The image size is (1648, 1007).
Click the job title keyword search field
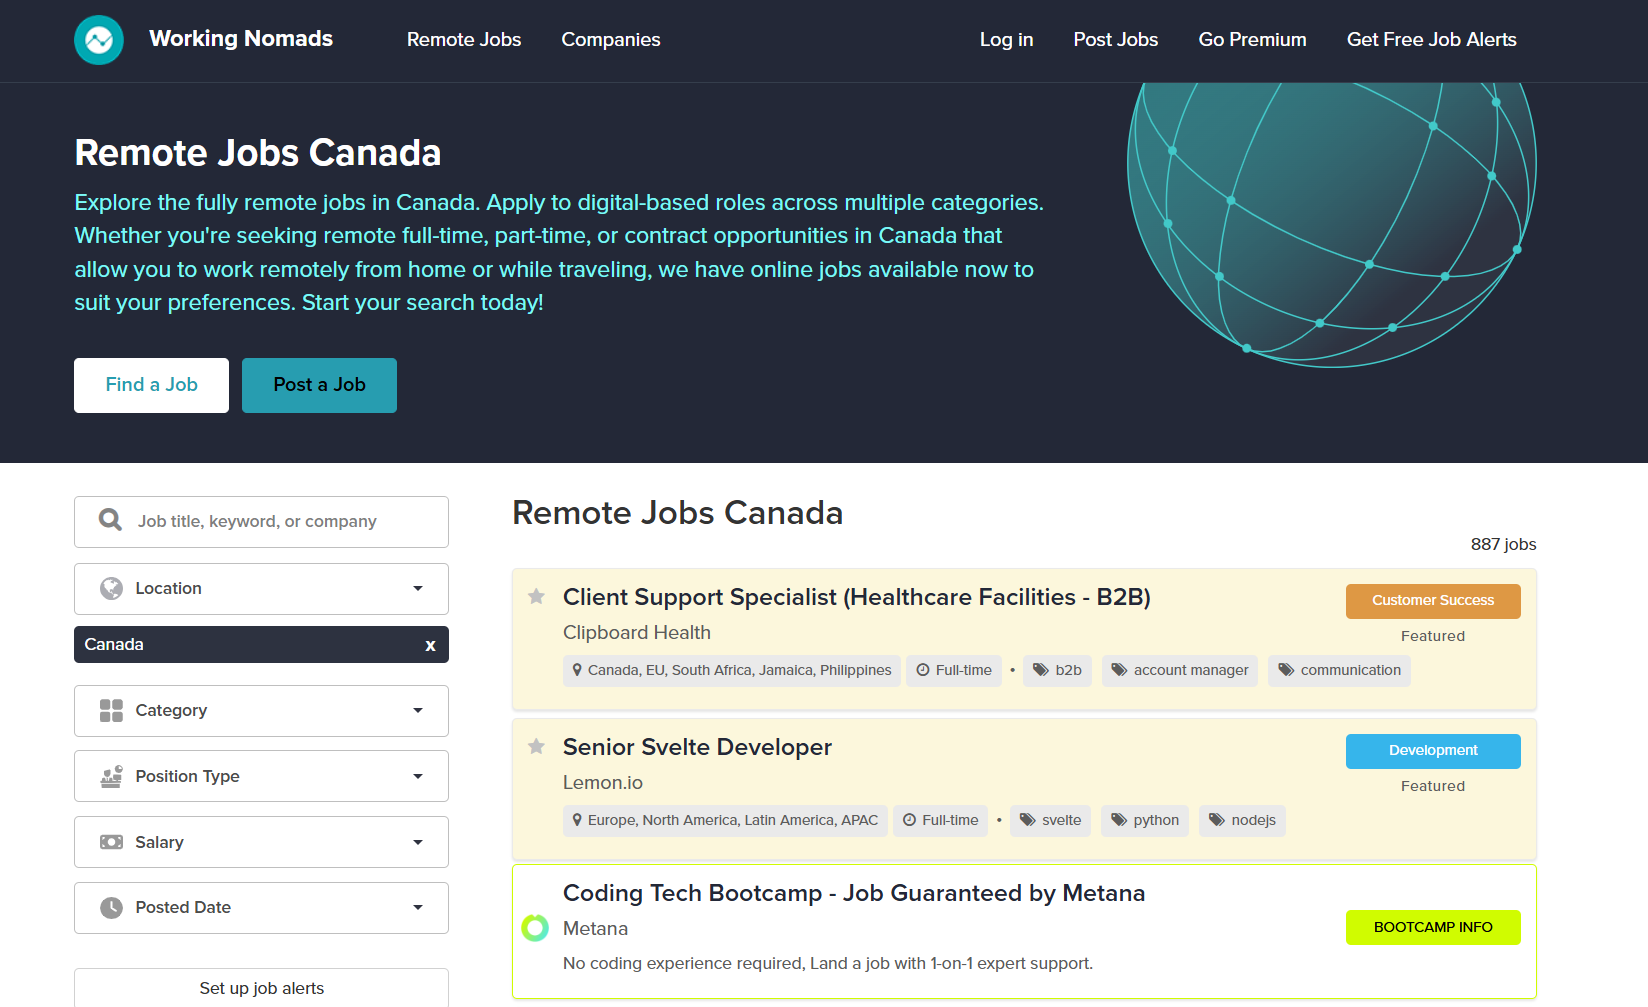pyautogui.click(x=261, y=521)
